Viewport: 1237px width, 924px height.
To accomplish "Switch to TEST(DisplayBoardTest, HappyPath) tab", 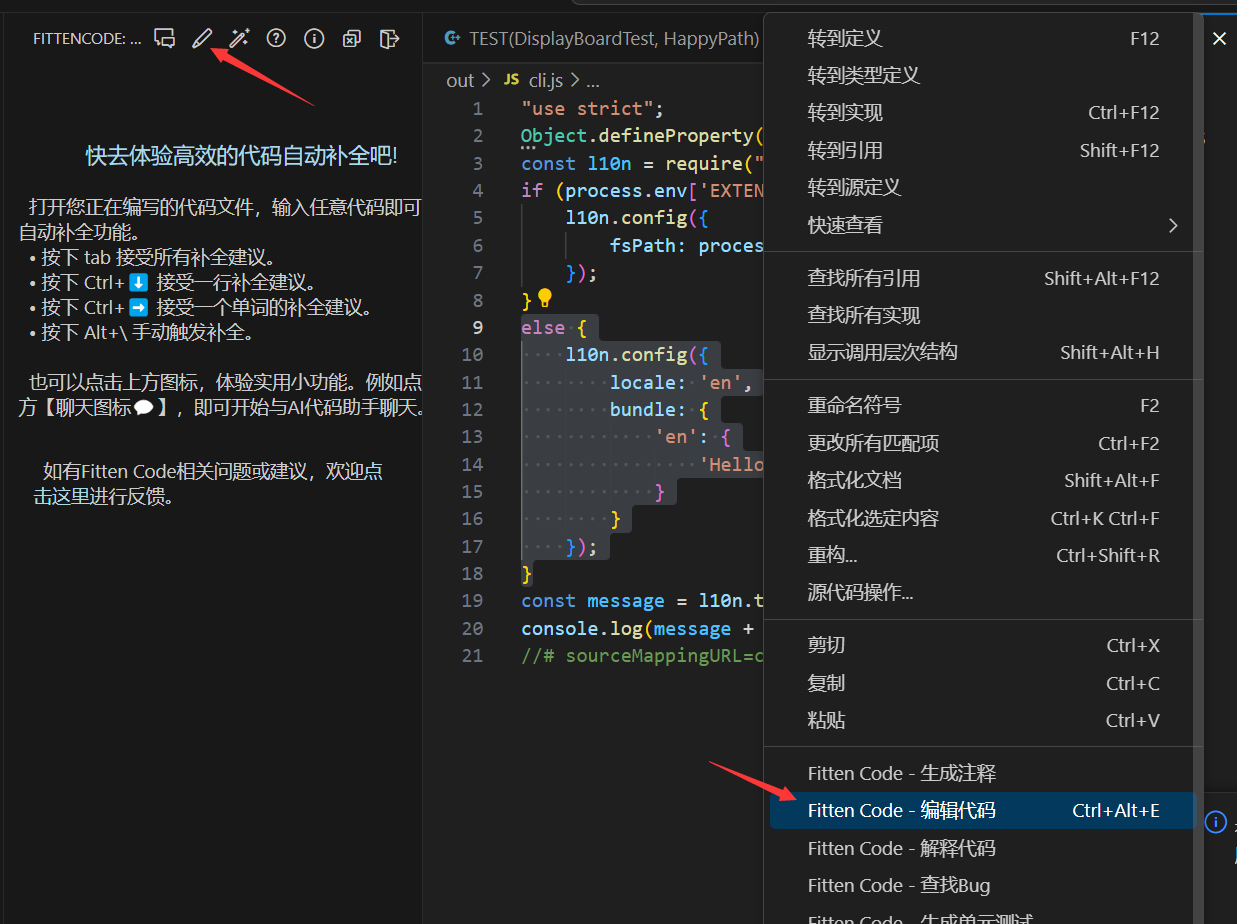I will pos(602,39).
